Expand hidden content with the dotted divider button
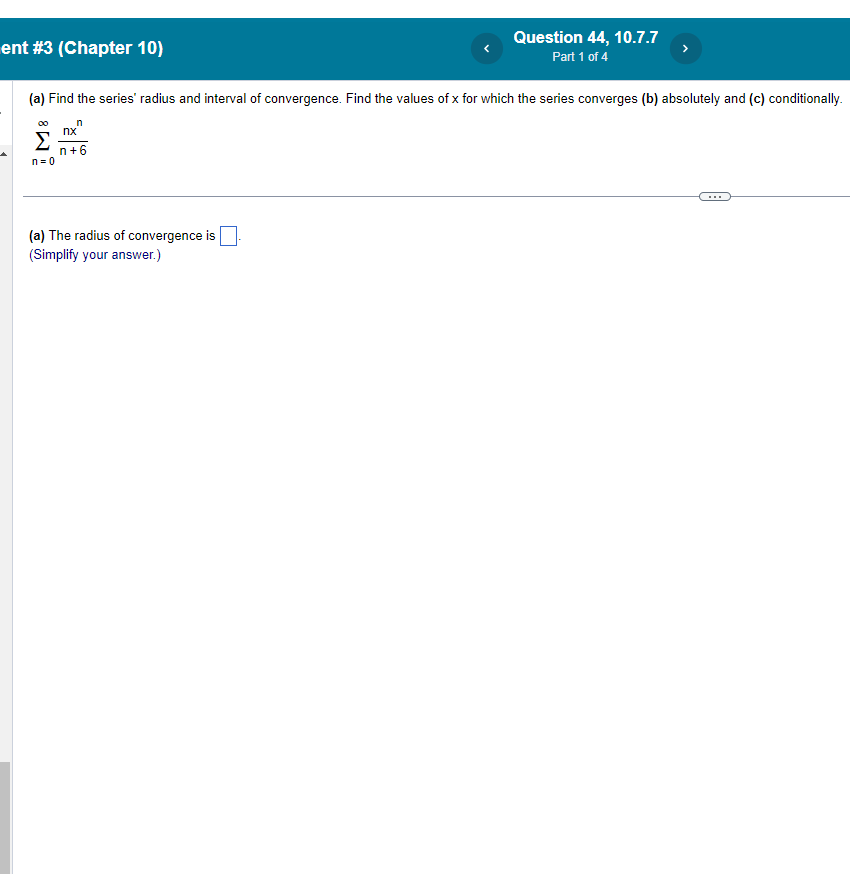The width and height of the screenshot is (850, 874). (714, 196)
